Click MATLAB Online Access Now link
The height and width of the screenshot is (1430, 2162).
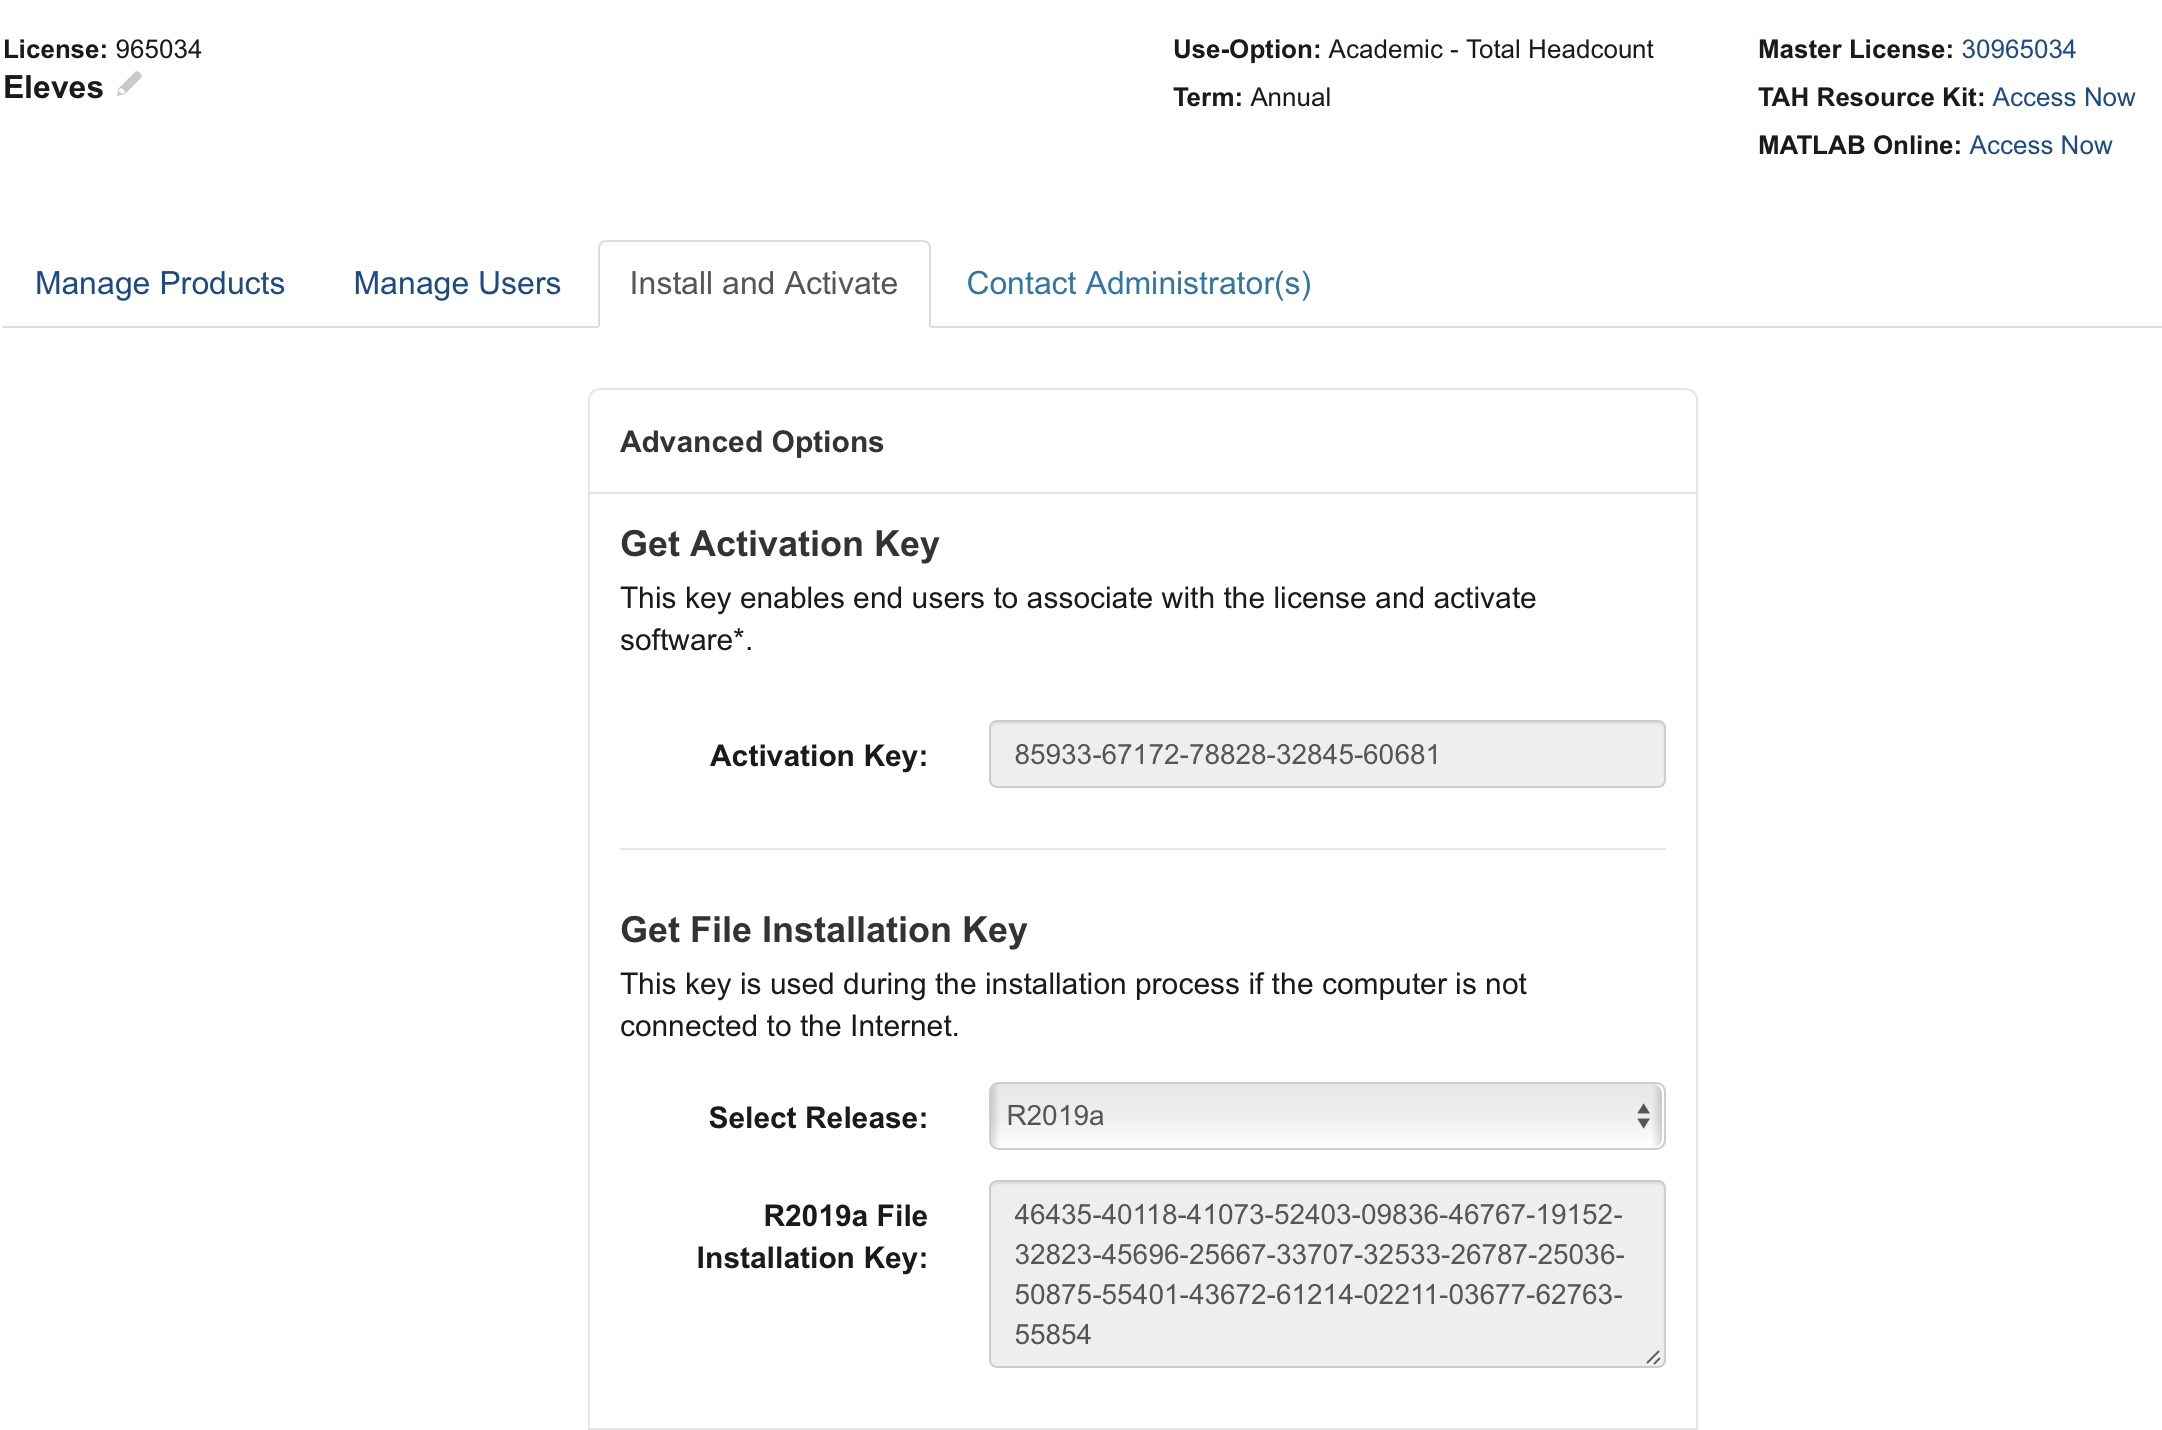[x=2040, y=145]
